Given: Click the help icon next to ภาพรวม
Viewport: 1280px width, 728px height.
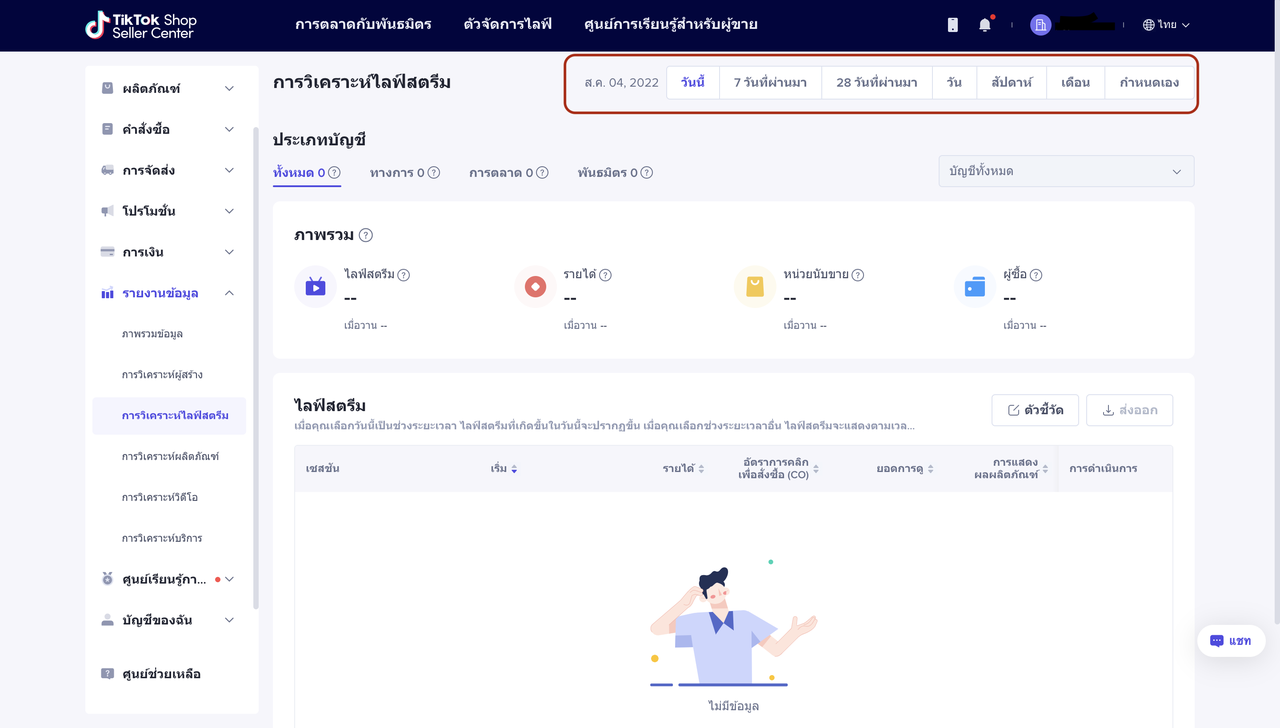Looking at the screenshot, I should [366, 235].
